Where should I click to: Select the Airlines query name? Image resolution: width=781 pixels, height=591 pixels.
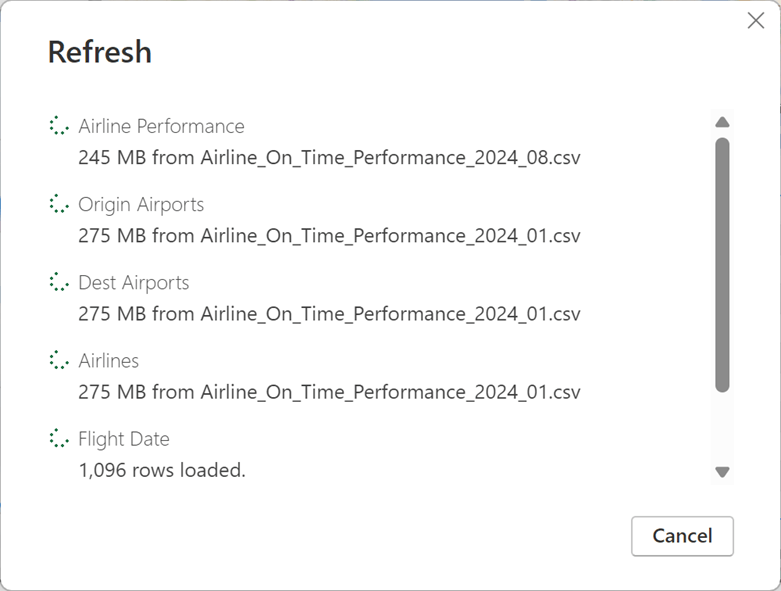(108, 360)
